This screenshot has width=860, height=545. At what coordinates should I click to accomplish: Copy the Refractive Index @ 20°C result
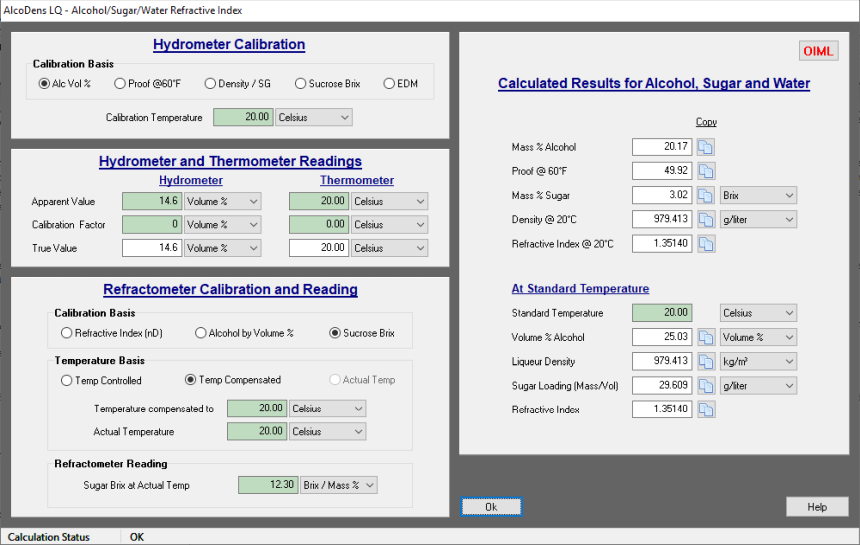click(x=706, y=243)
